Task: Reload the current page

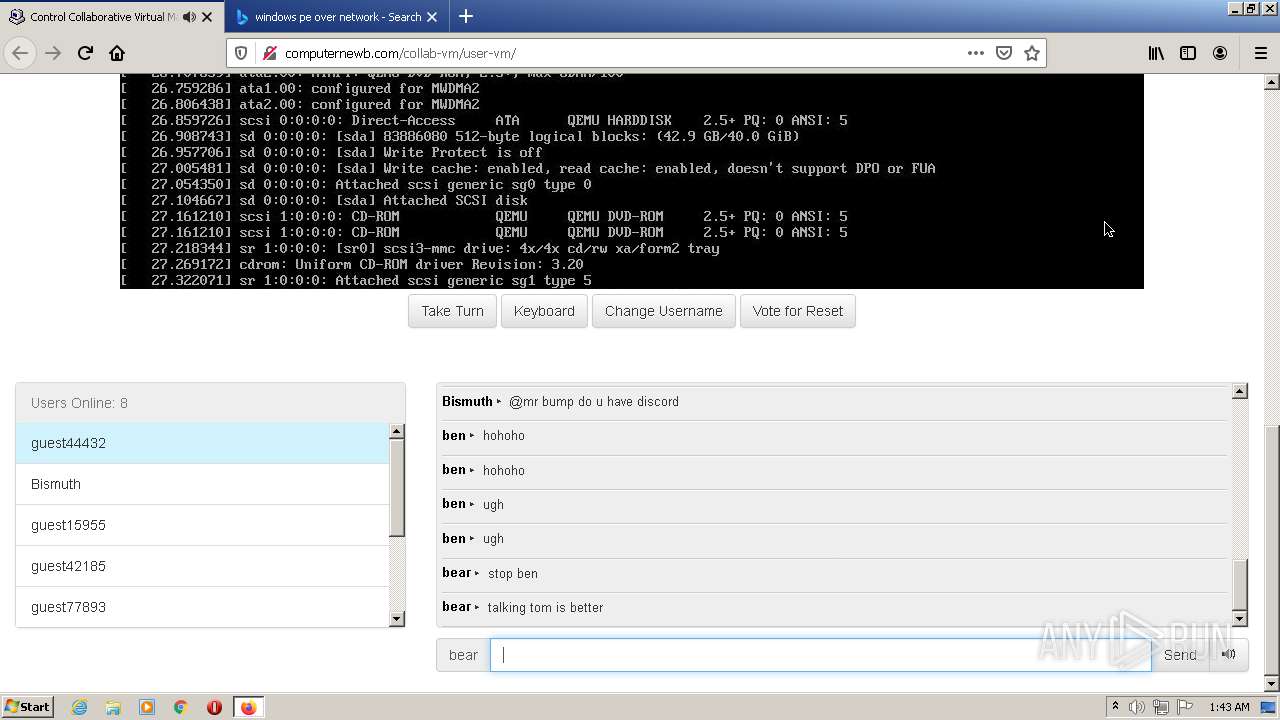Action: 85,53
